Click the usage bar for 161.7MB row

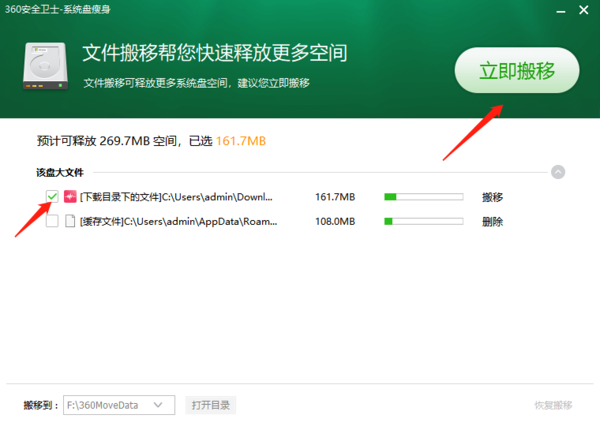tap(424, 197)
